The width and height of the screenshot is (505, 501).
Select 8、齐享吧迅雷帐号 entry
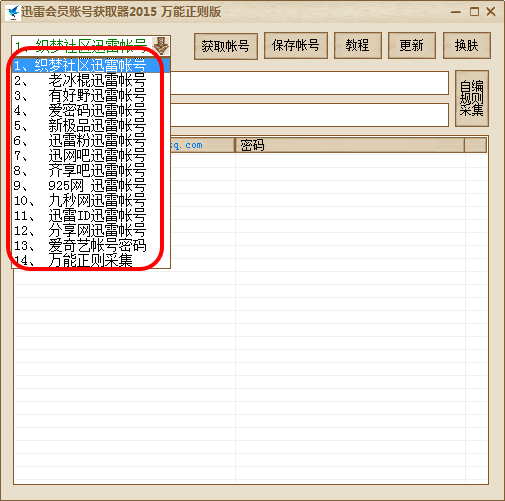coord(91,170)
